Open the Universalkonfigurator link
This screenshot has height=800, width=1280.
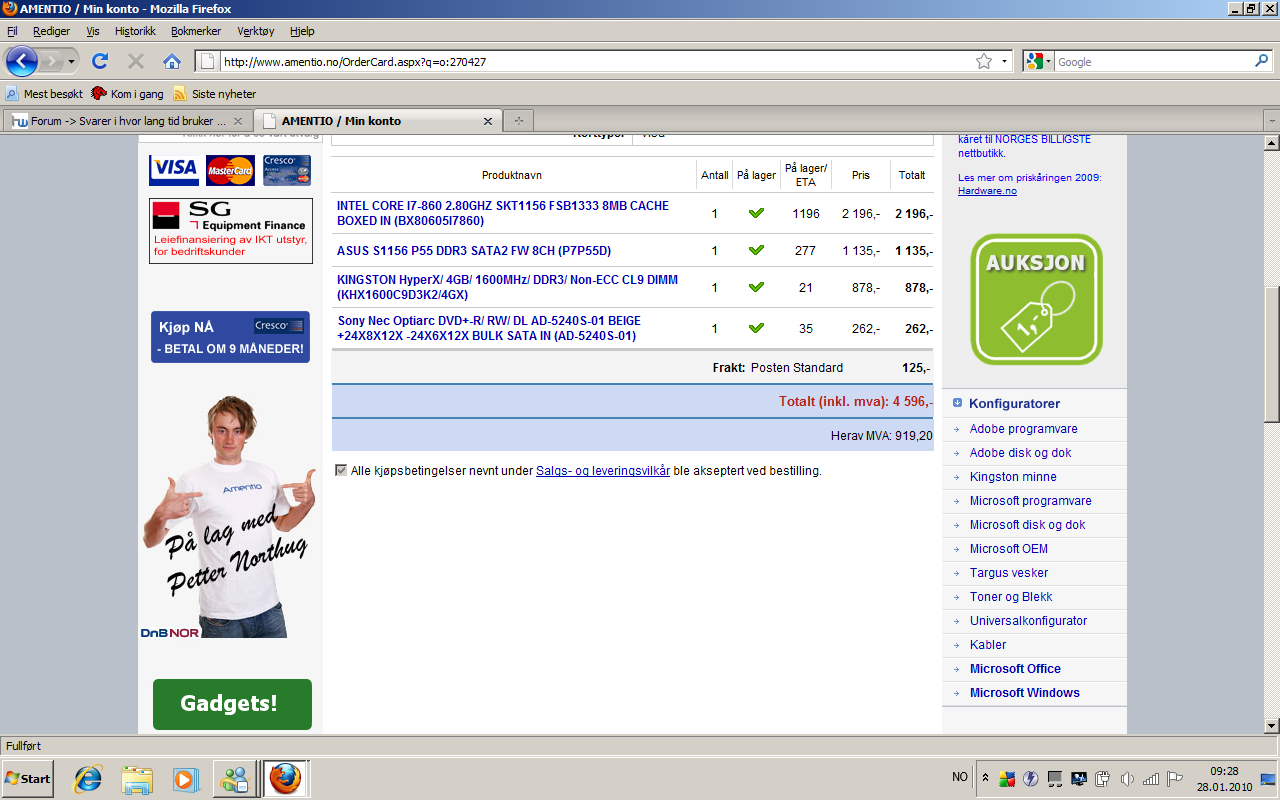(x=1028, y=621)
